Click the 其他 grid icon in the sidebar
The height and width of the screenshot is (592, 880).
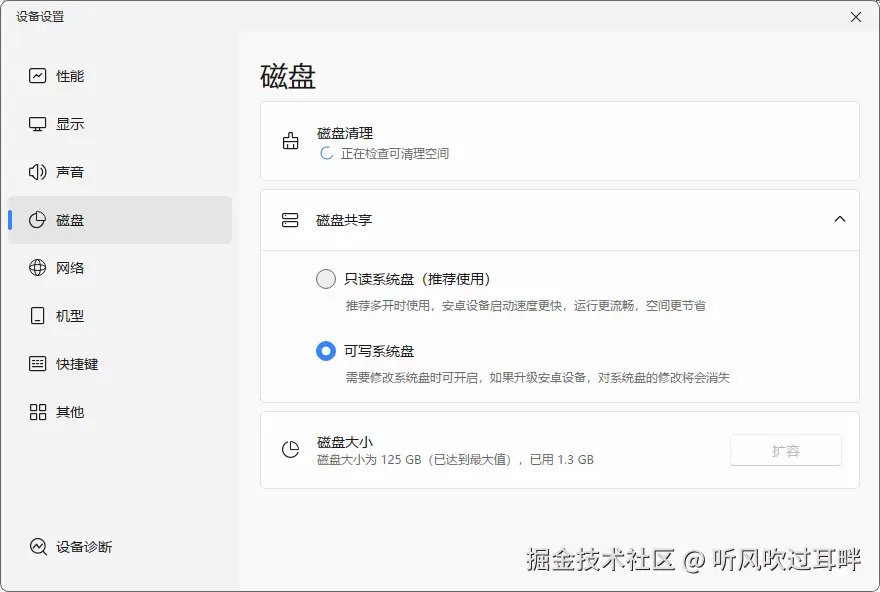tap(36, 411)
